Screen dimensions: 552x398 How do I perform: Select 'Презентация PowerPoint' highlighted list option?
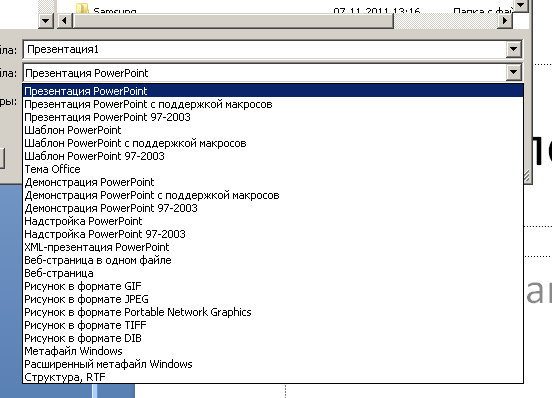[273, 91]
